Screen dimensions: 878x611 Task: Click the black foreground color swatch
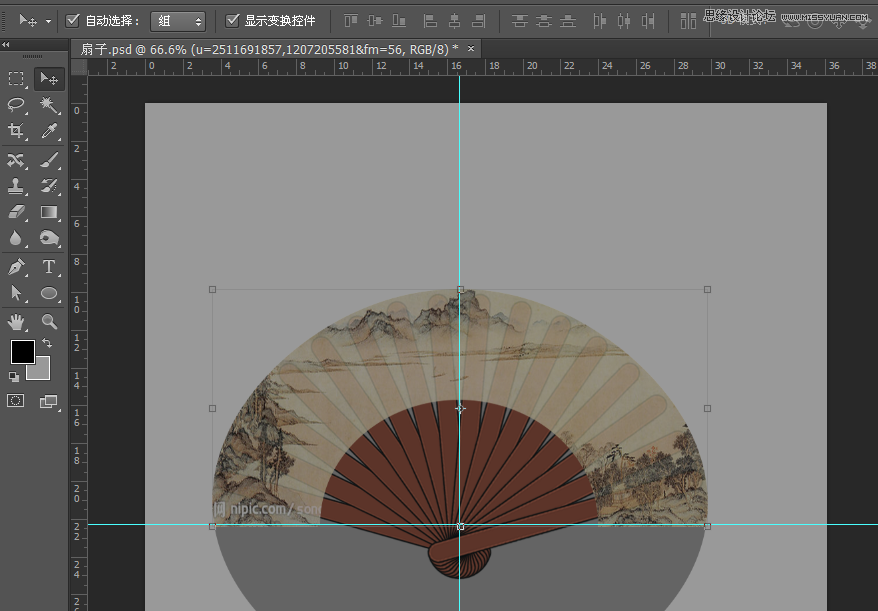[x=22, y=352]
